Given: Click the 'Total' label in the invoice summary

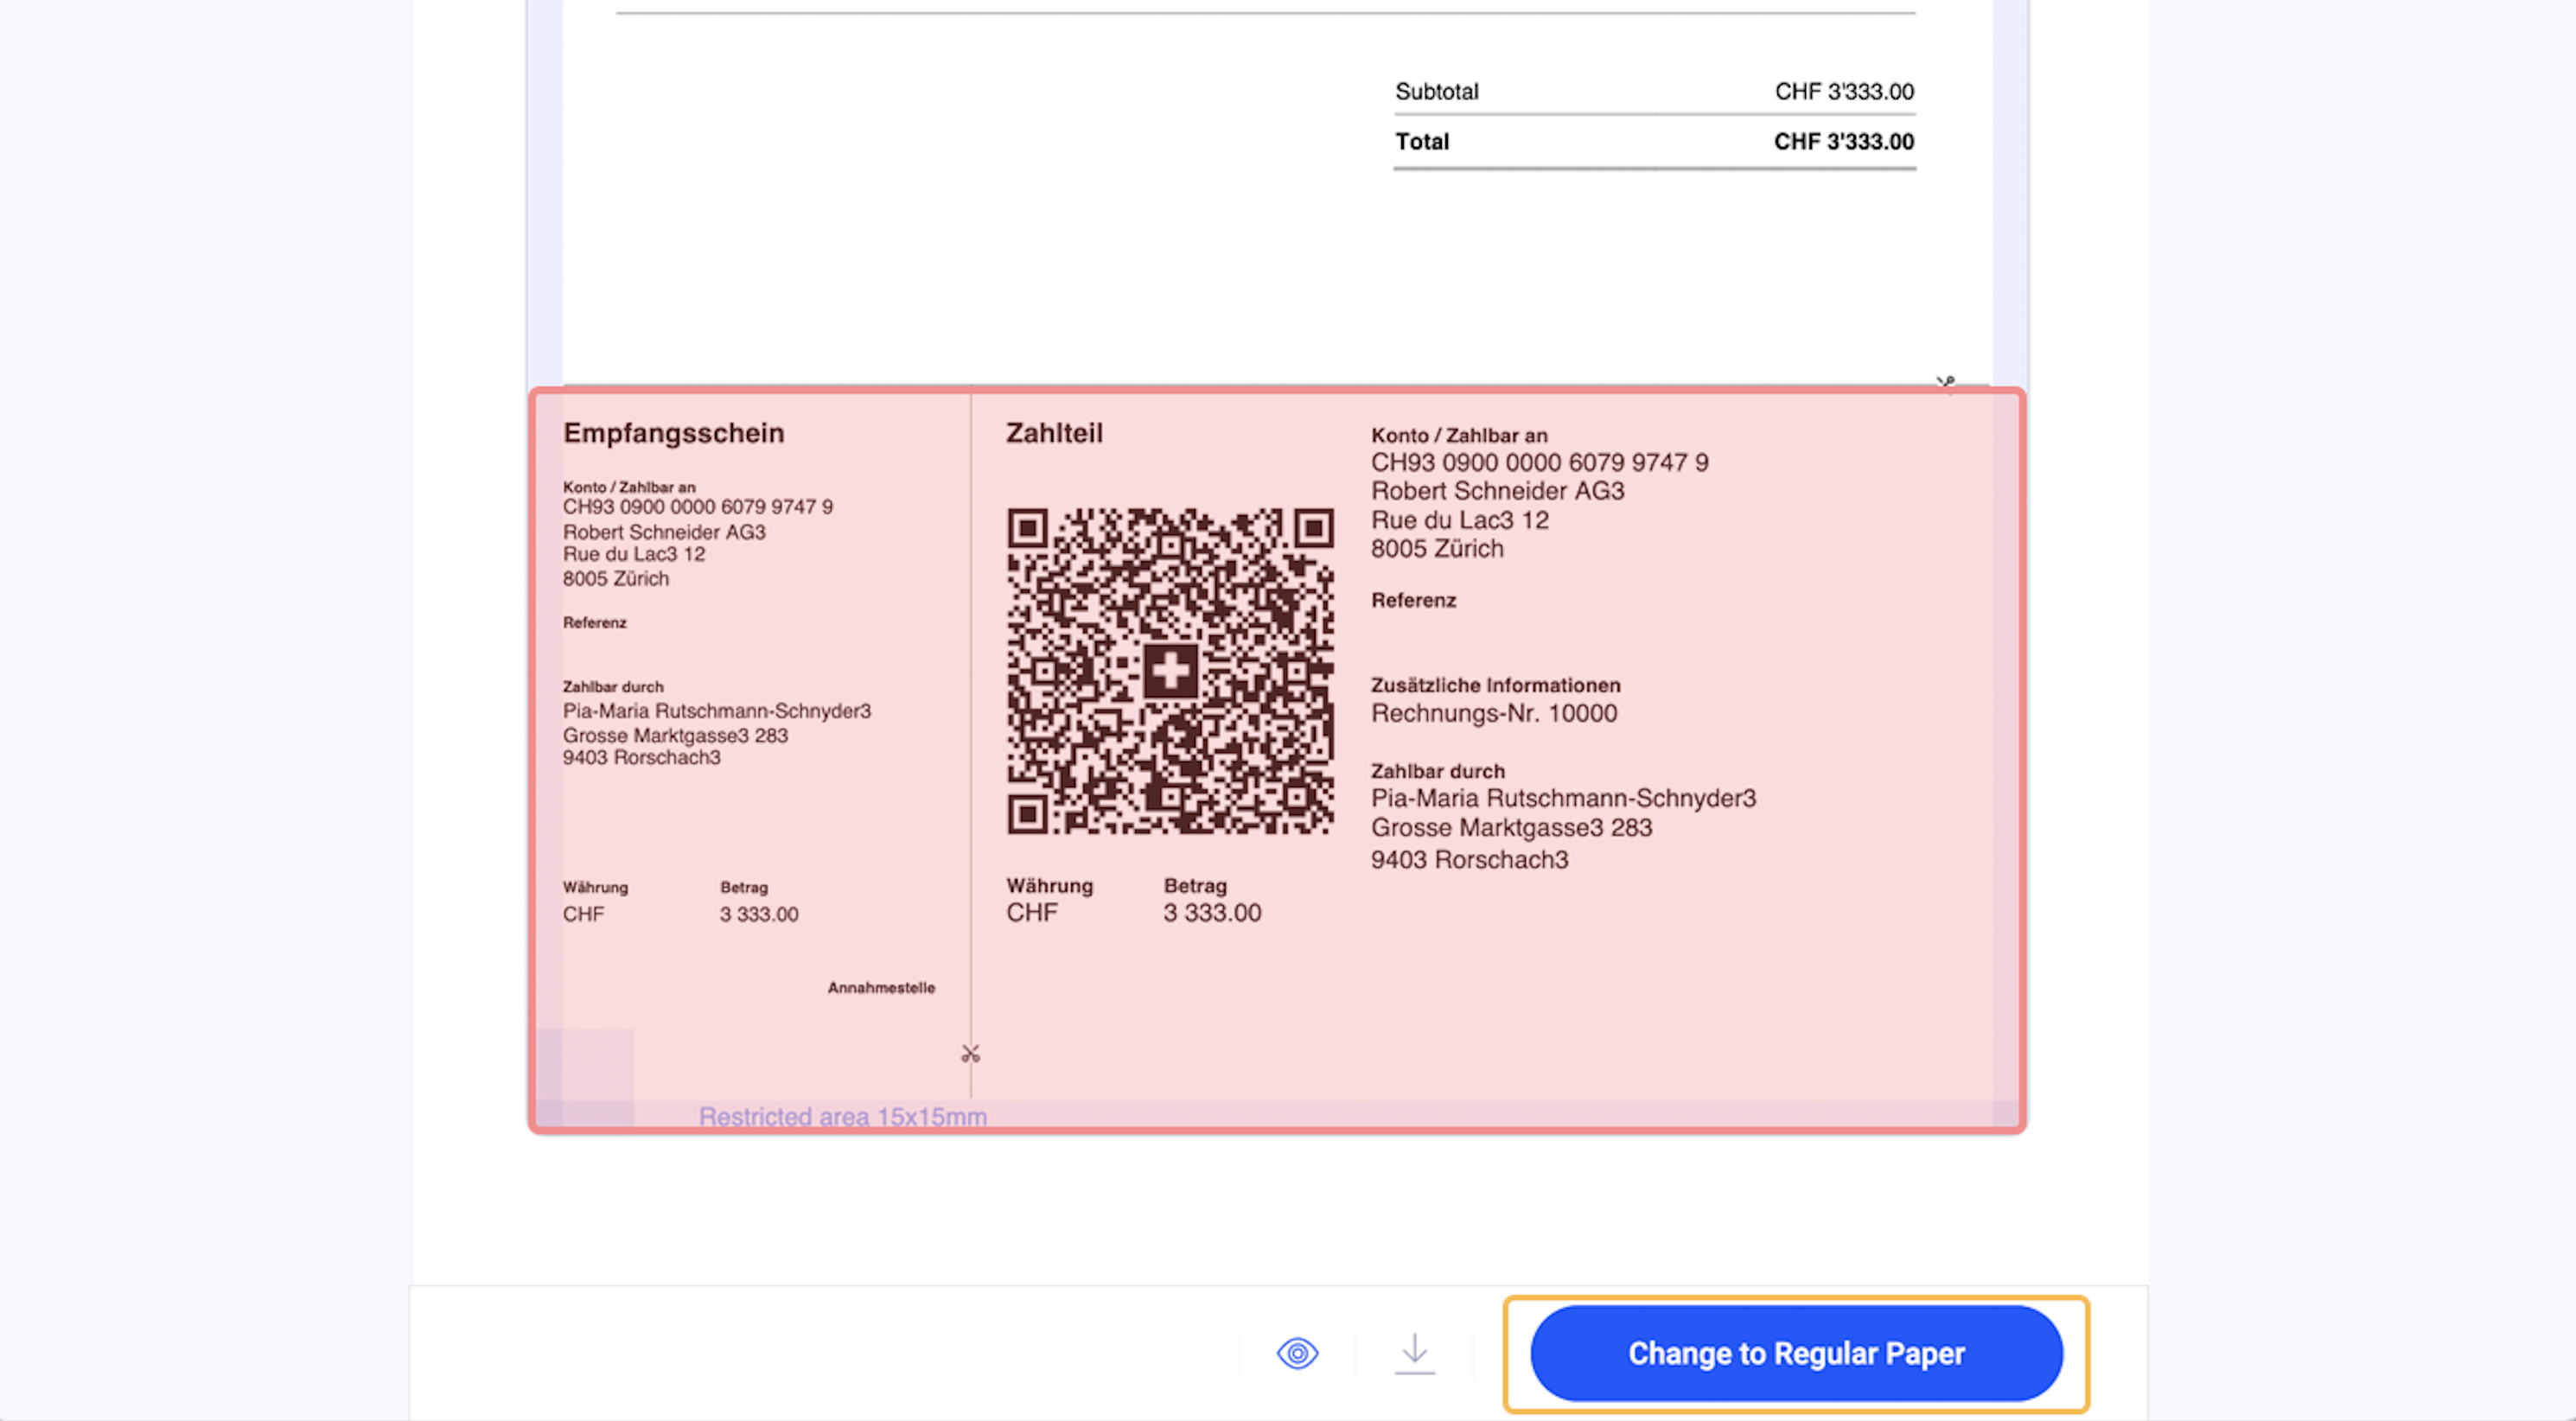Looking at the screenshot, I should (1422, 142).
